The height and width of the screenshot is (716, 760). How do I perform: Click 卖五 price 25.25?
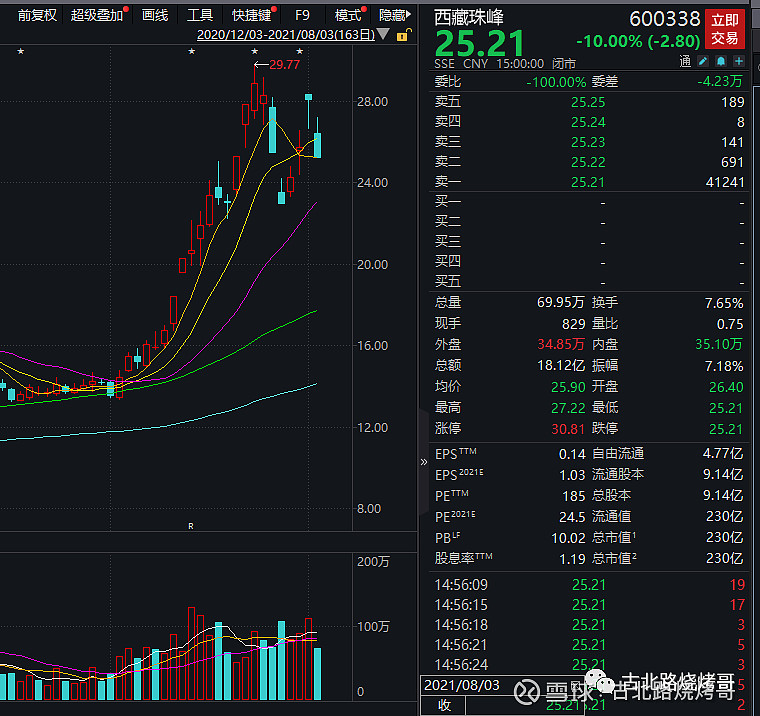click(588, 102)
